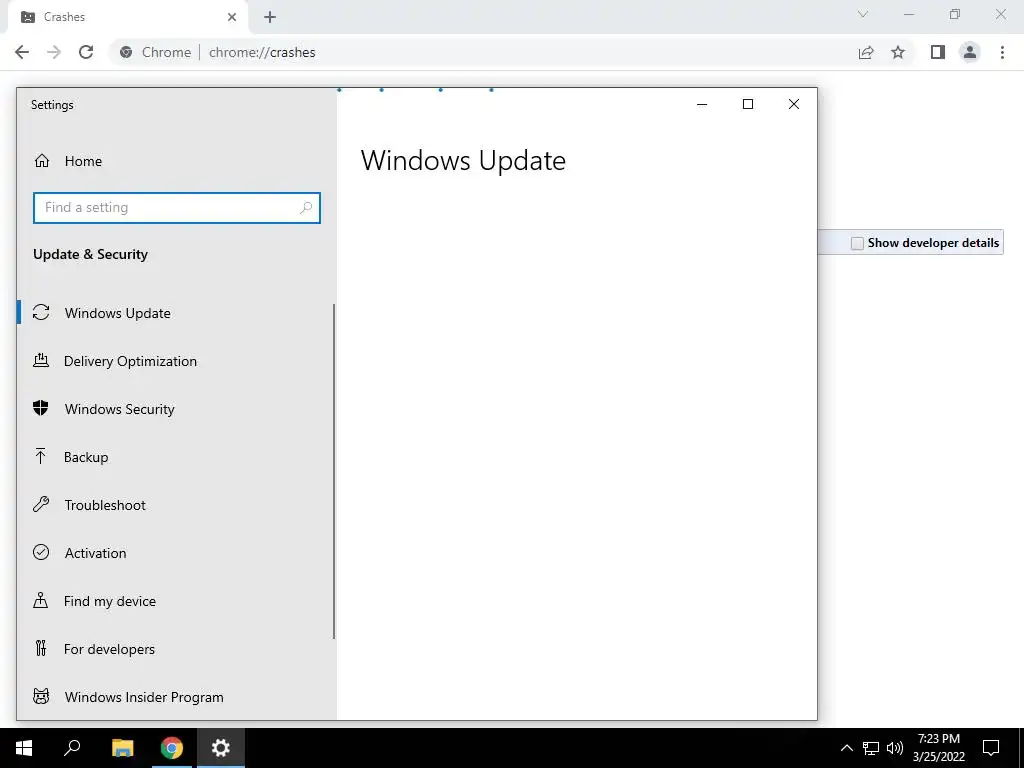Open the Chrome three-dot menu
The width and height of the screenshot is (1024, 768).
[1002, 52]
